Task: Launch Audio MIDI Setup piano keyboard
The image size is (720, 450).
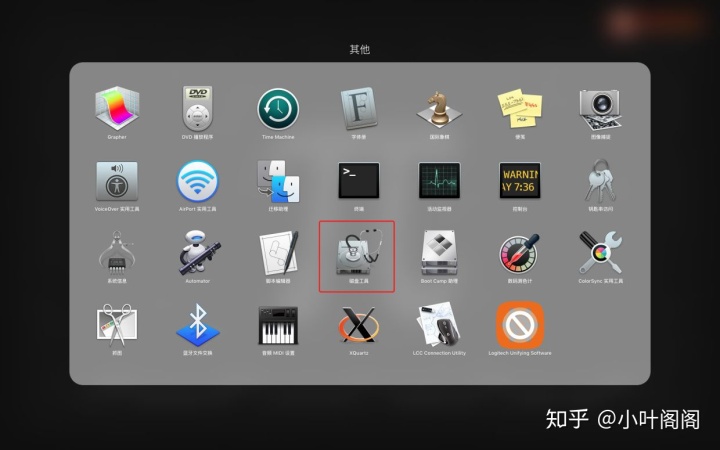Action: click(278, 325)
